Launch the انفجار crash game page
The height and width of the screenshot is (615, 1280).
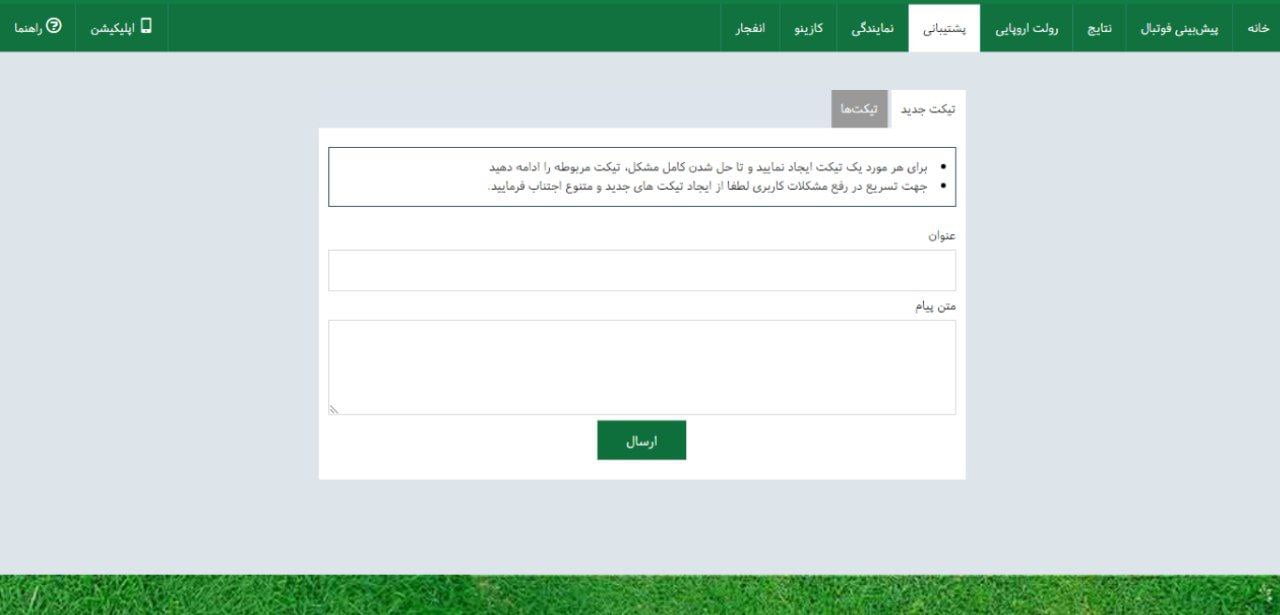749,28
